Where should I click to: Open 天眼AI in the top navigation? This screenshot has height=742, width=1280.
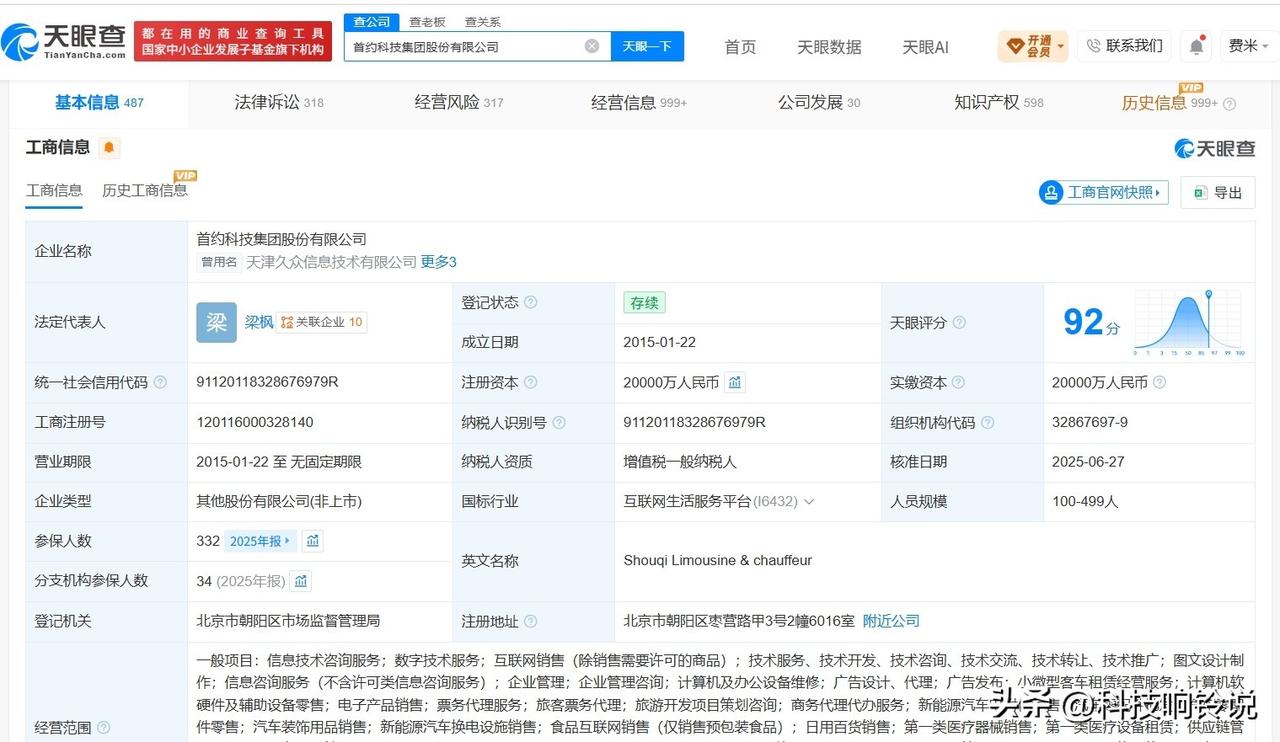coord(925,47)
